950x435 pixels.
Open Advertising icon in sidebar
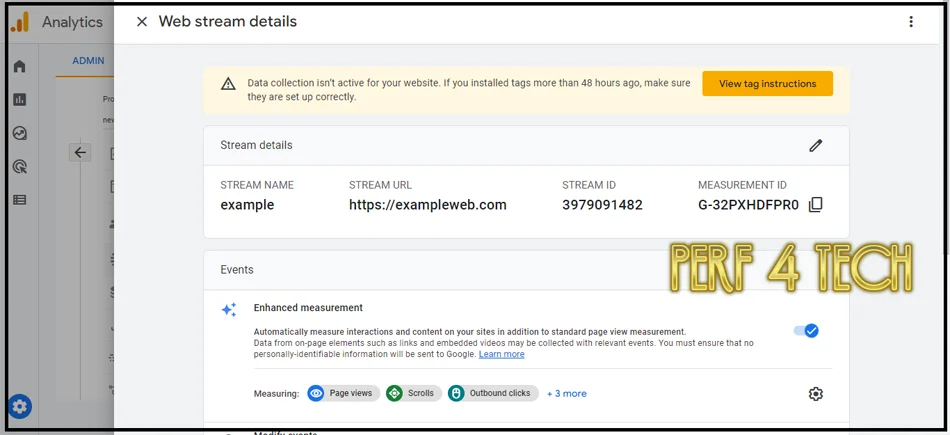20,167
